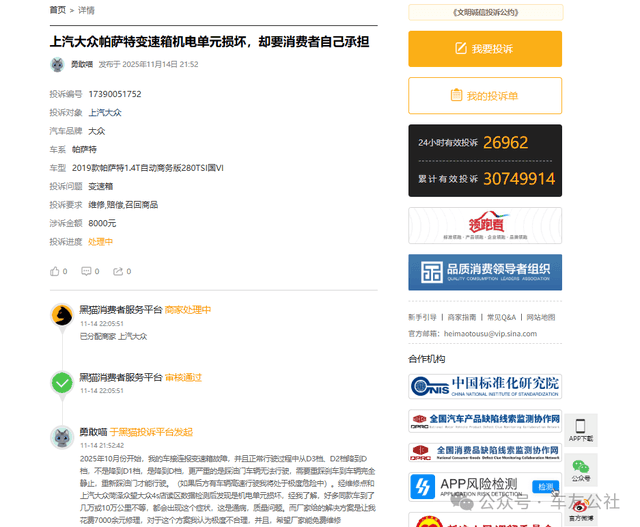Open comments via the speech bubble icon
Viewport: 640px width, 527px height.
[86, 271]
